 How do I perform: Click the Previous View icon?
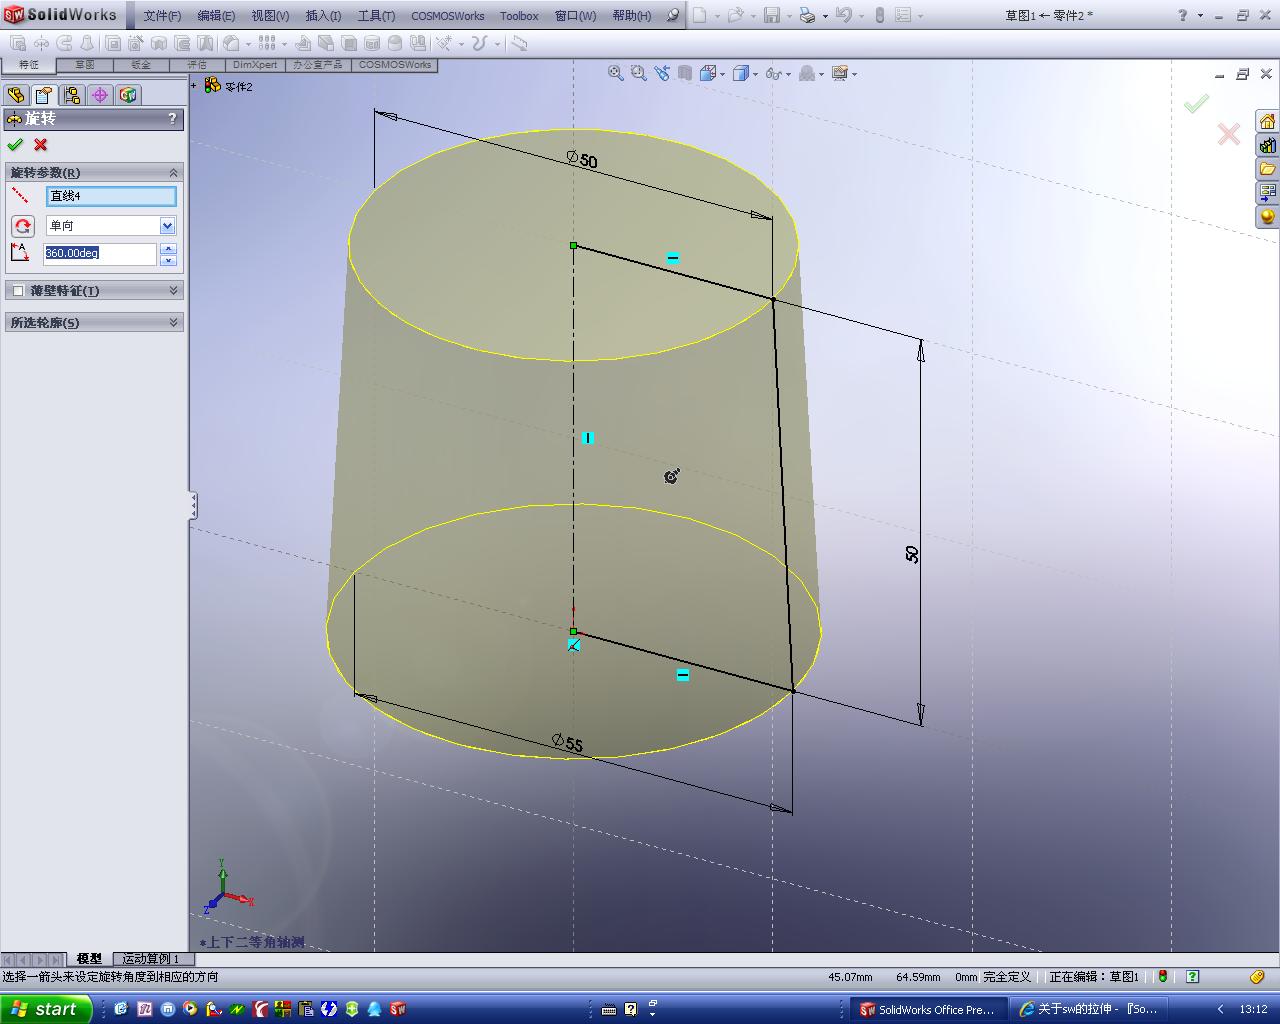pos(662,73)
